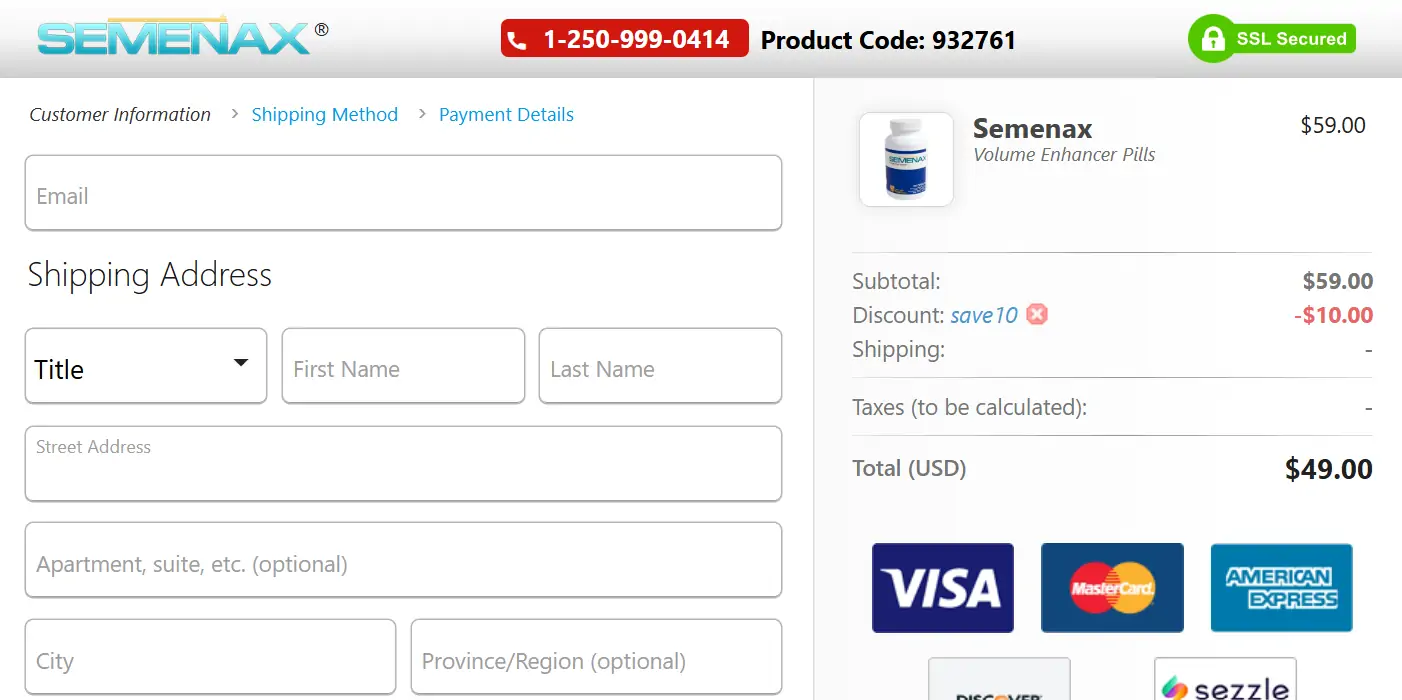Click the SSL Secured padlock icon
Image resolution: width=1402 pixels, height=700 pixels.
click(x=1212, y=38)
